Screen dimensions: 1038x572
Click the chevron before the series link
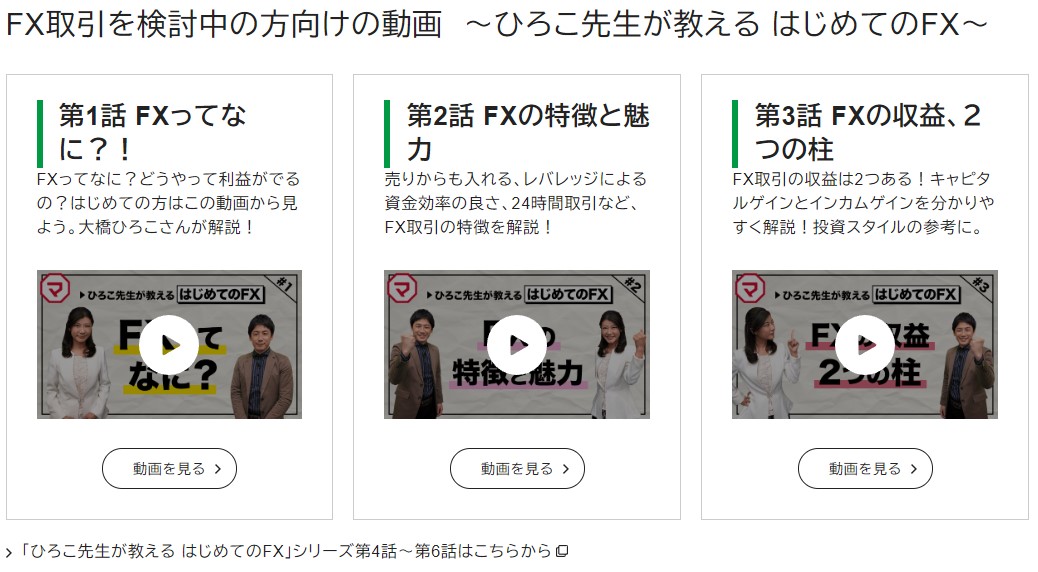pos(9,552)
